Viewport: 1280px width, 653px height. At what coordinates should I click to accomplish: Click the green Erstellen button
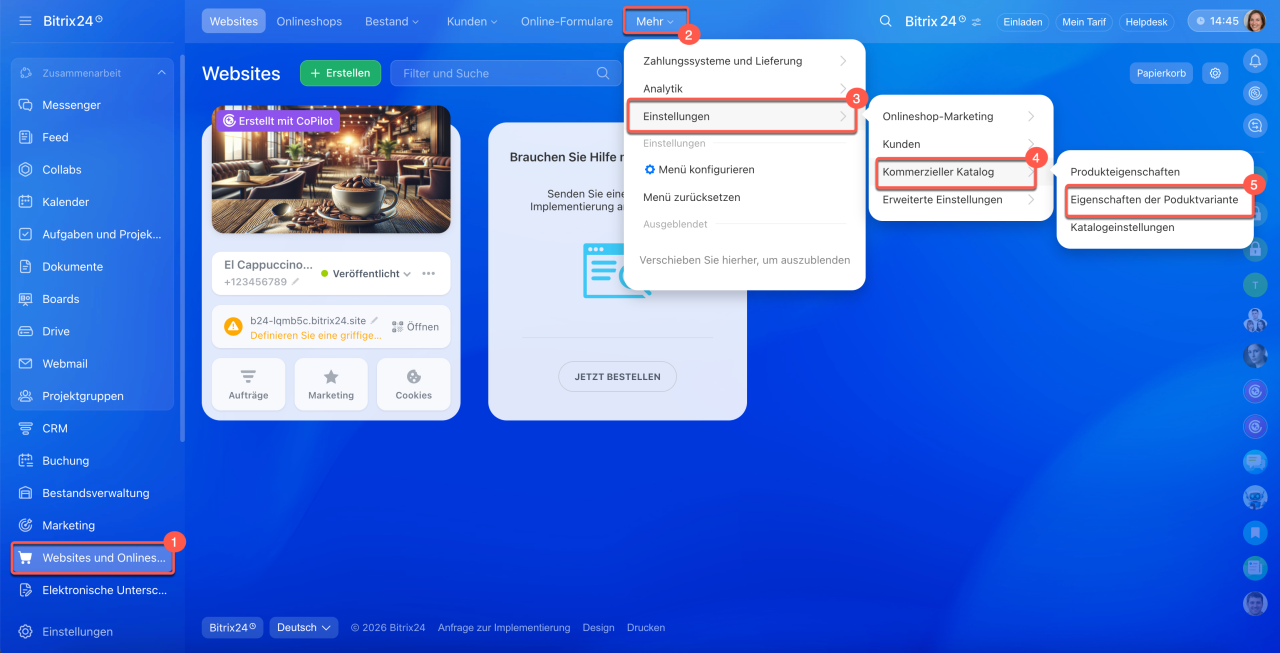341,73
